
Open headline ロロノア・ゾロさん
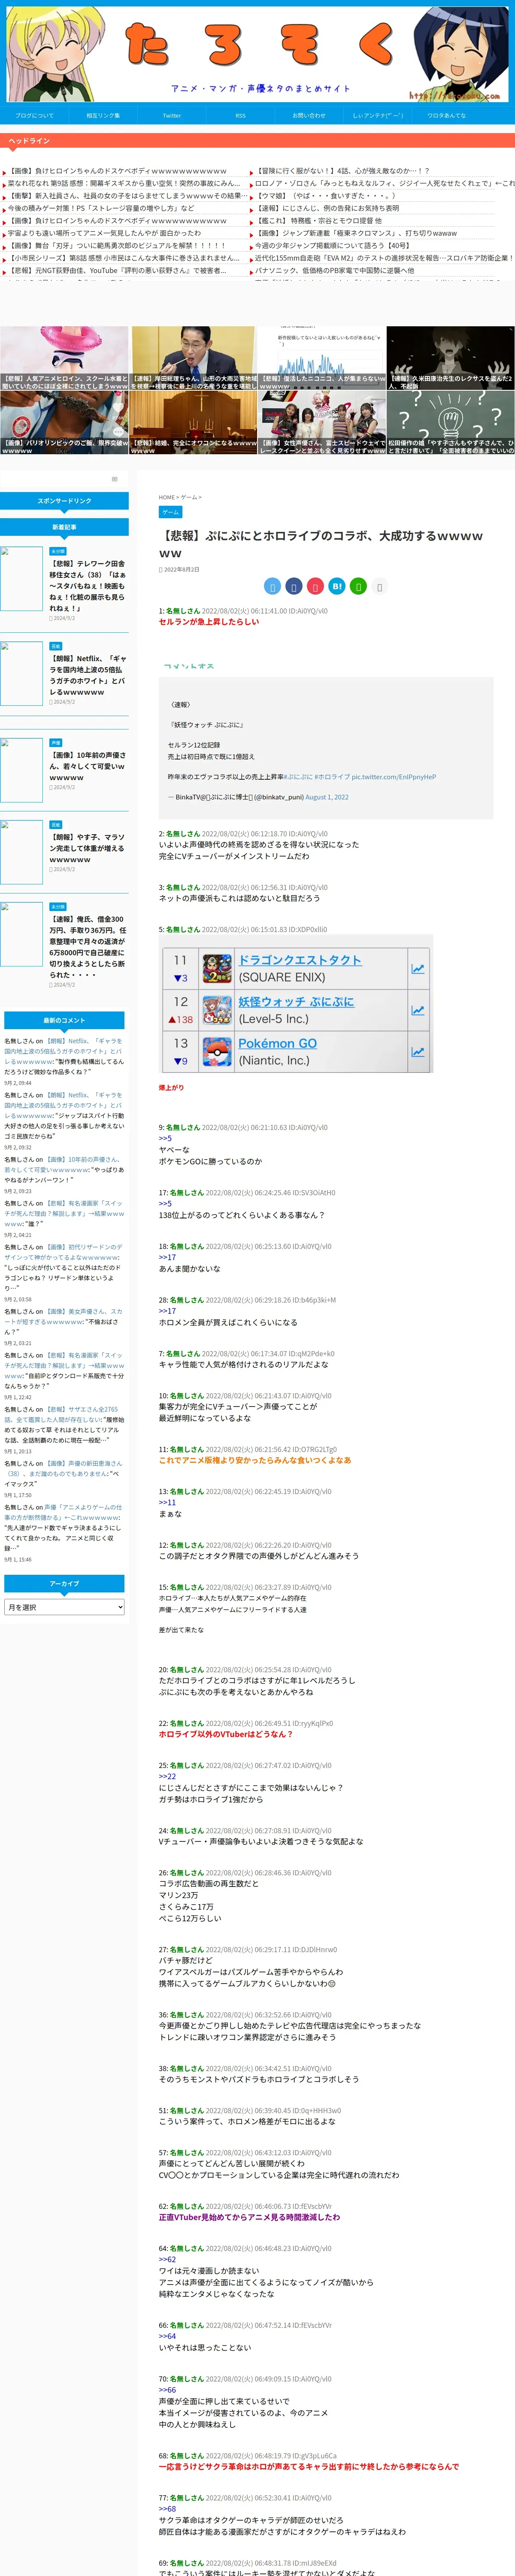385,183
